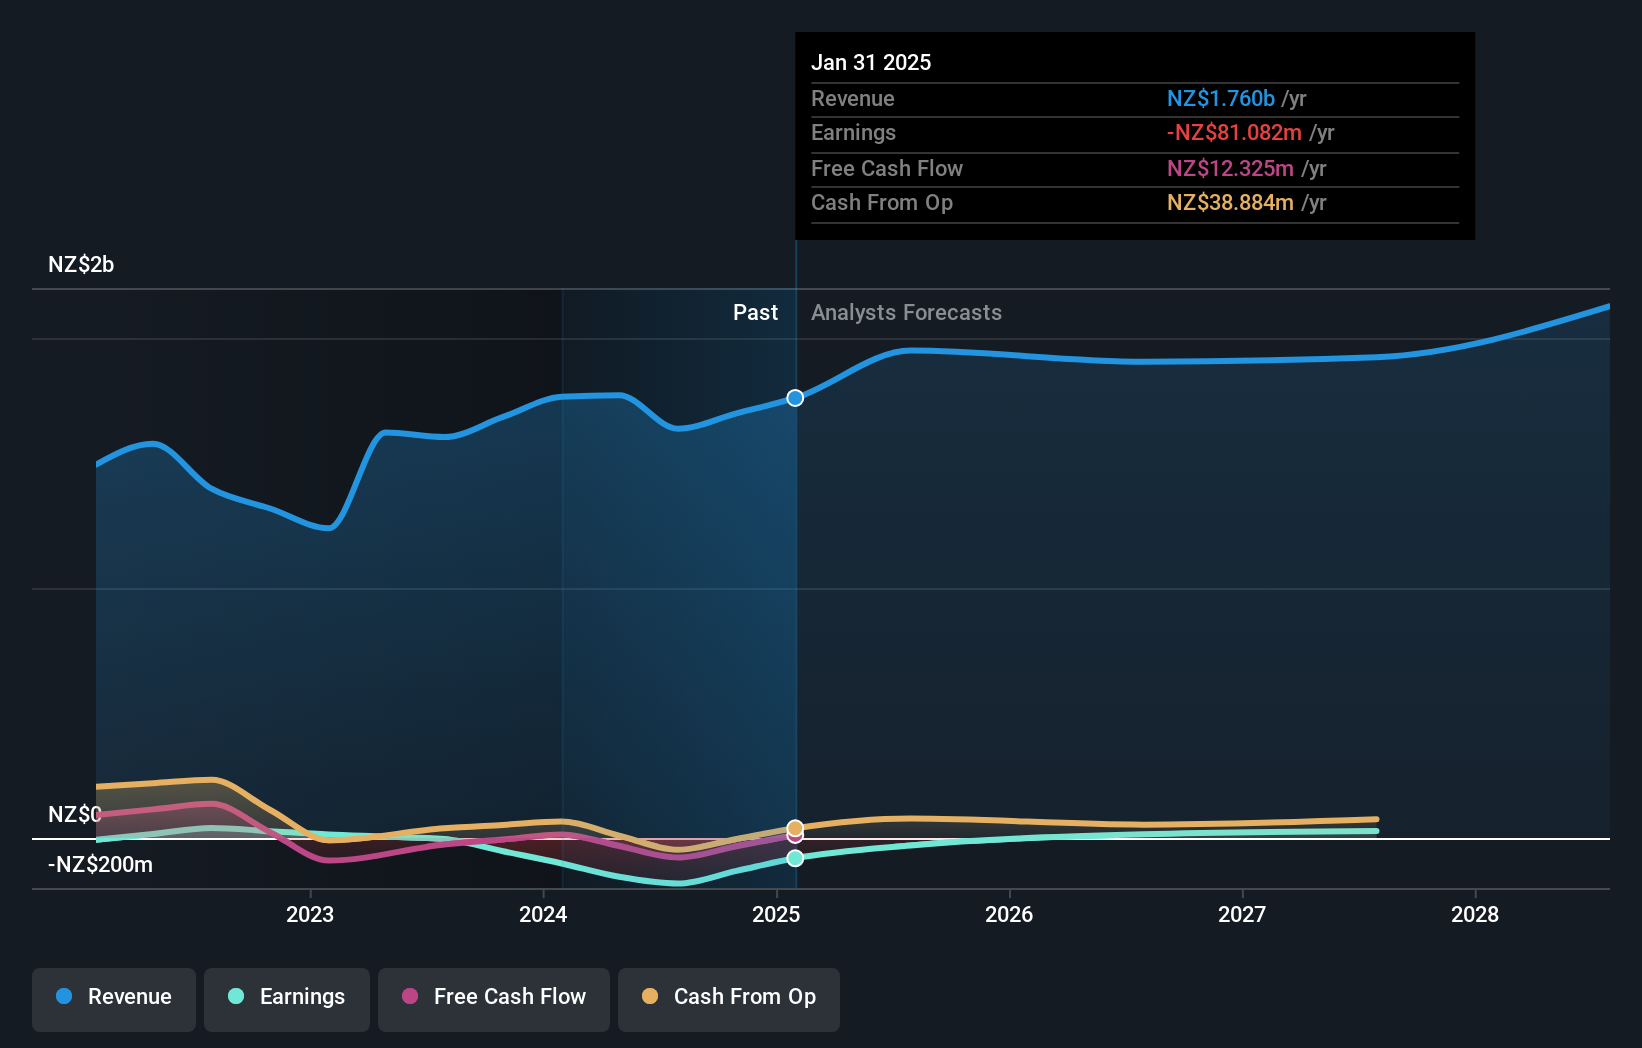Open the Jan 31 2025 tooltip header

tap(871, 62)
